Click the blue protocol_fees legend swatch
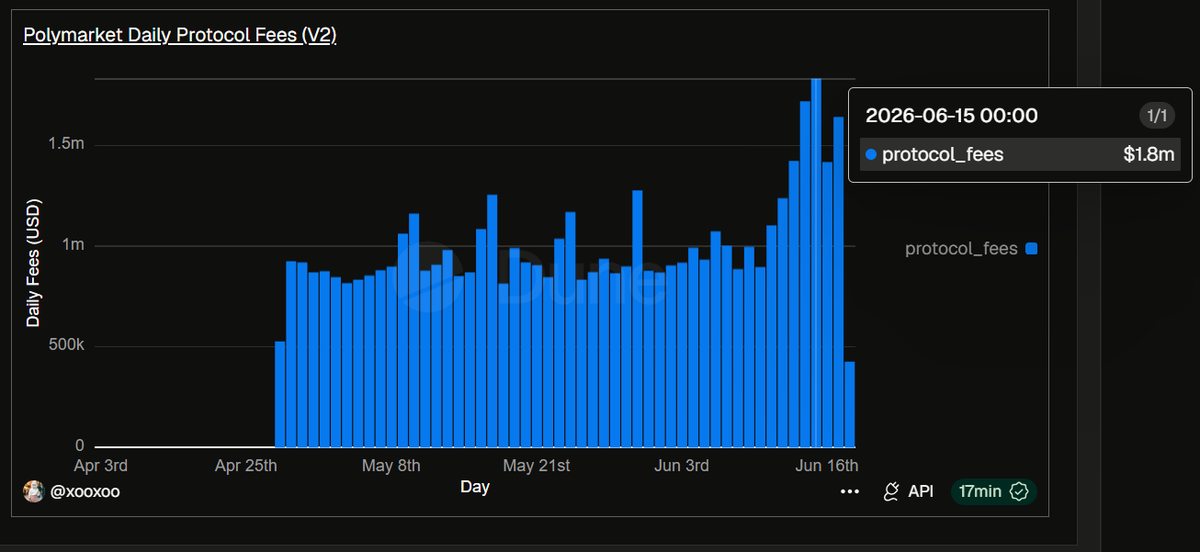1200x552 pixels. (x=1031, y=248)
